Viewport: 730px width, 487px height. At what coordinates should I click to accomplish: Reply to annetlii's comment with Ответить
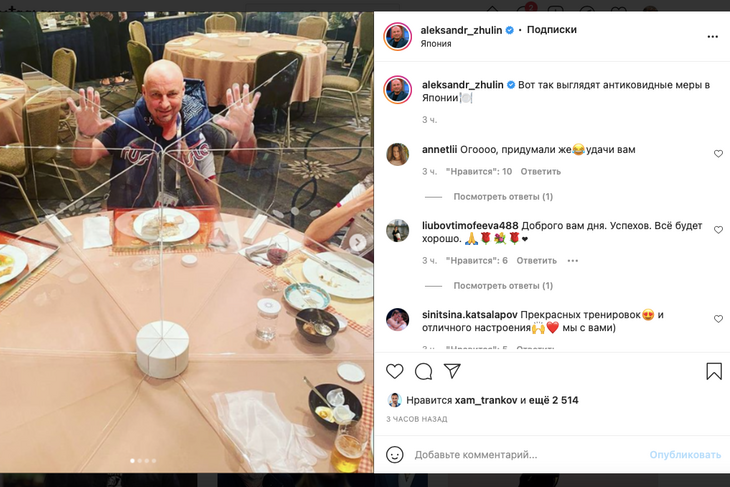point(541,171)
